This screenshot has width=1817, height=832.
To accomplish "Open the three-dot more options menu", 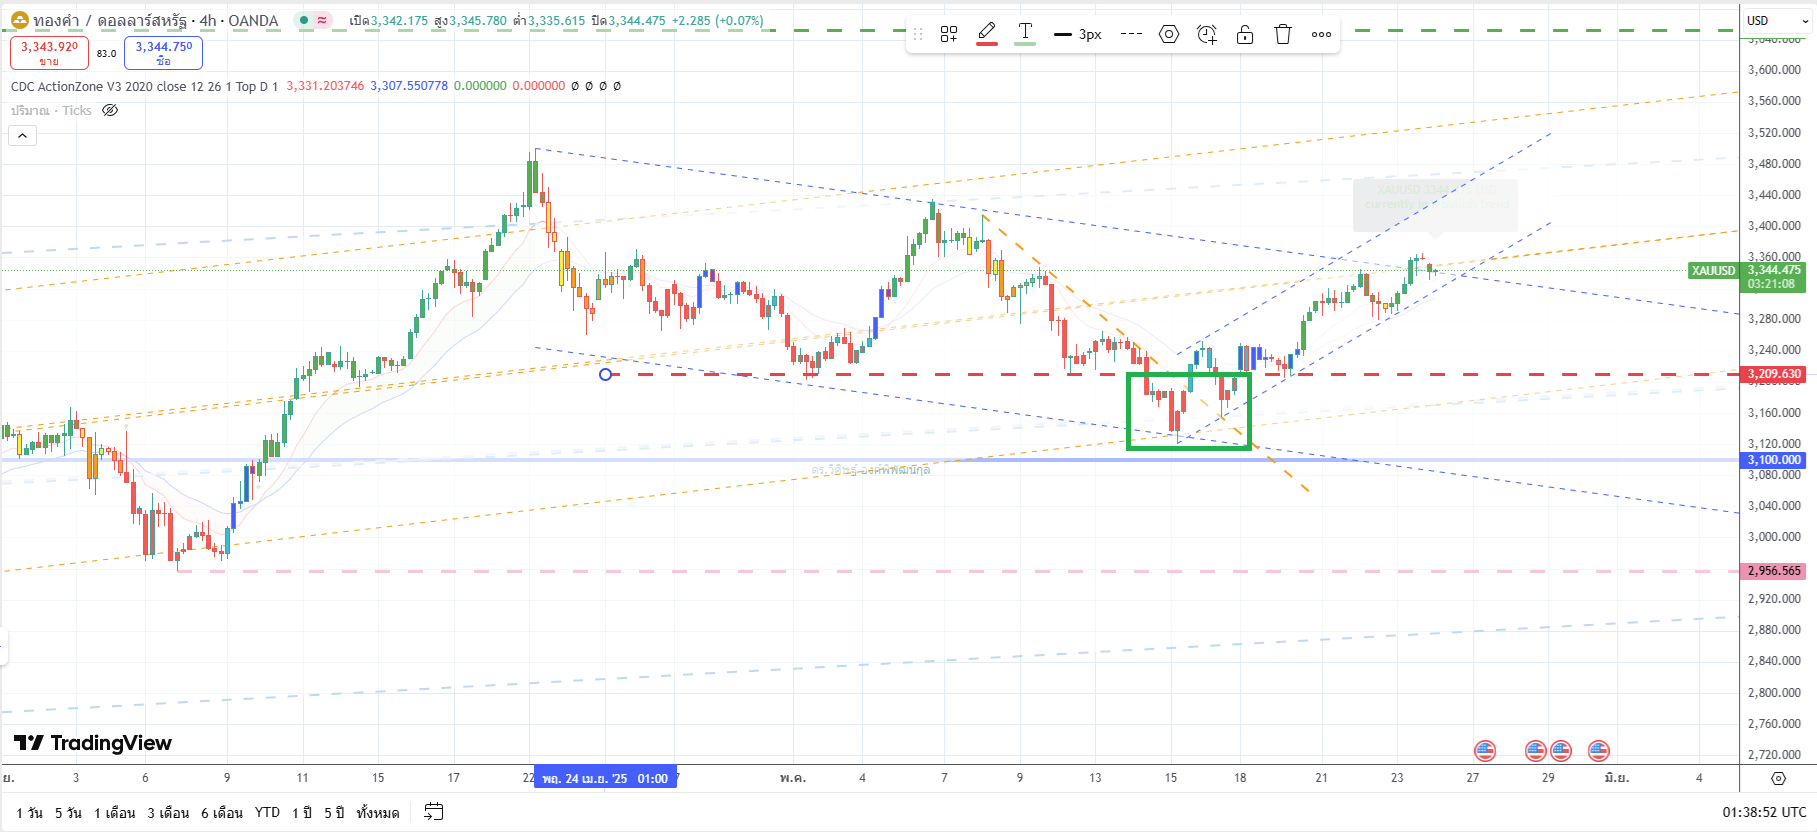I will (1321, 34).
